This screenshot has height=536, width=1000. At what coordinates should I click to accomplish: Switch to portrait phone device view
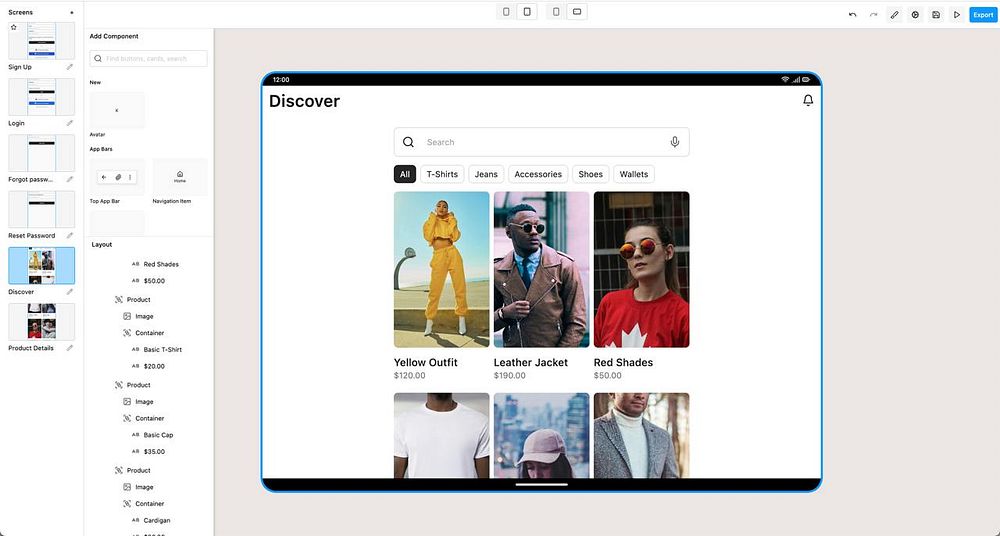[506, 12]
